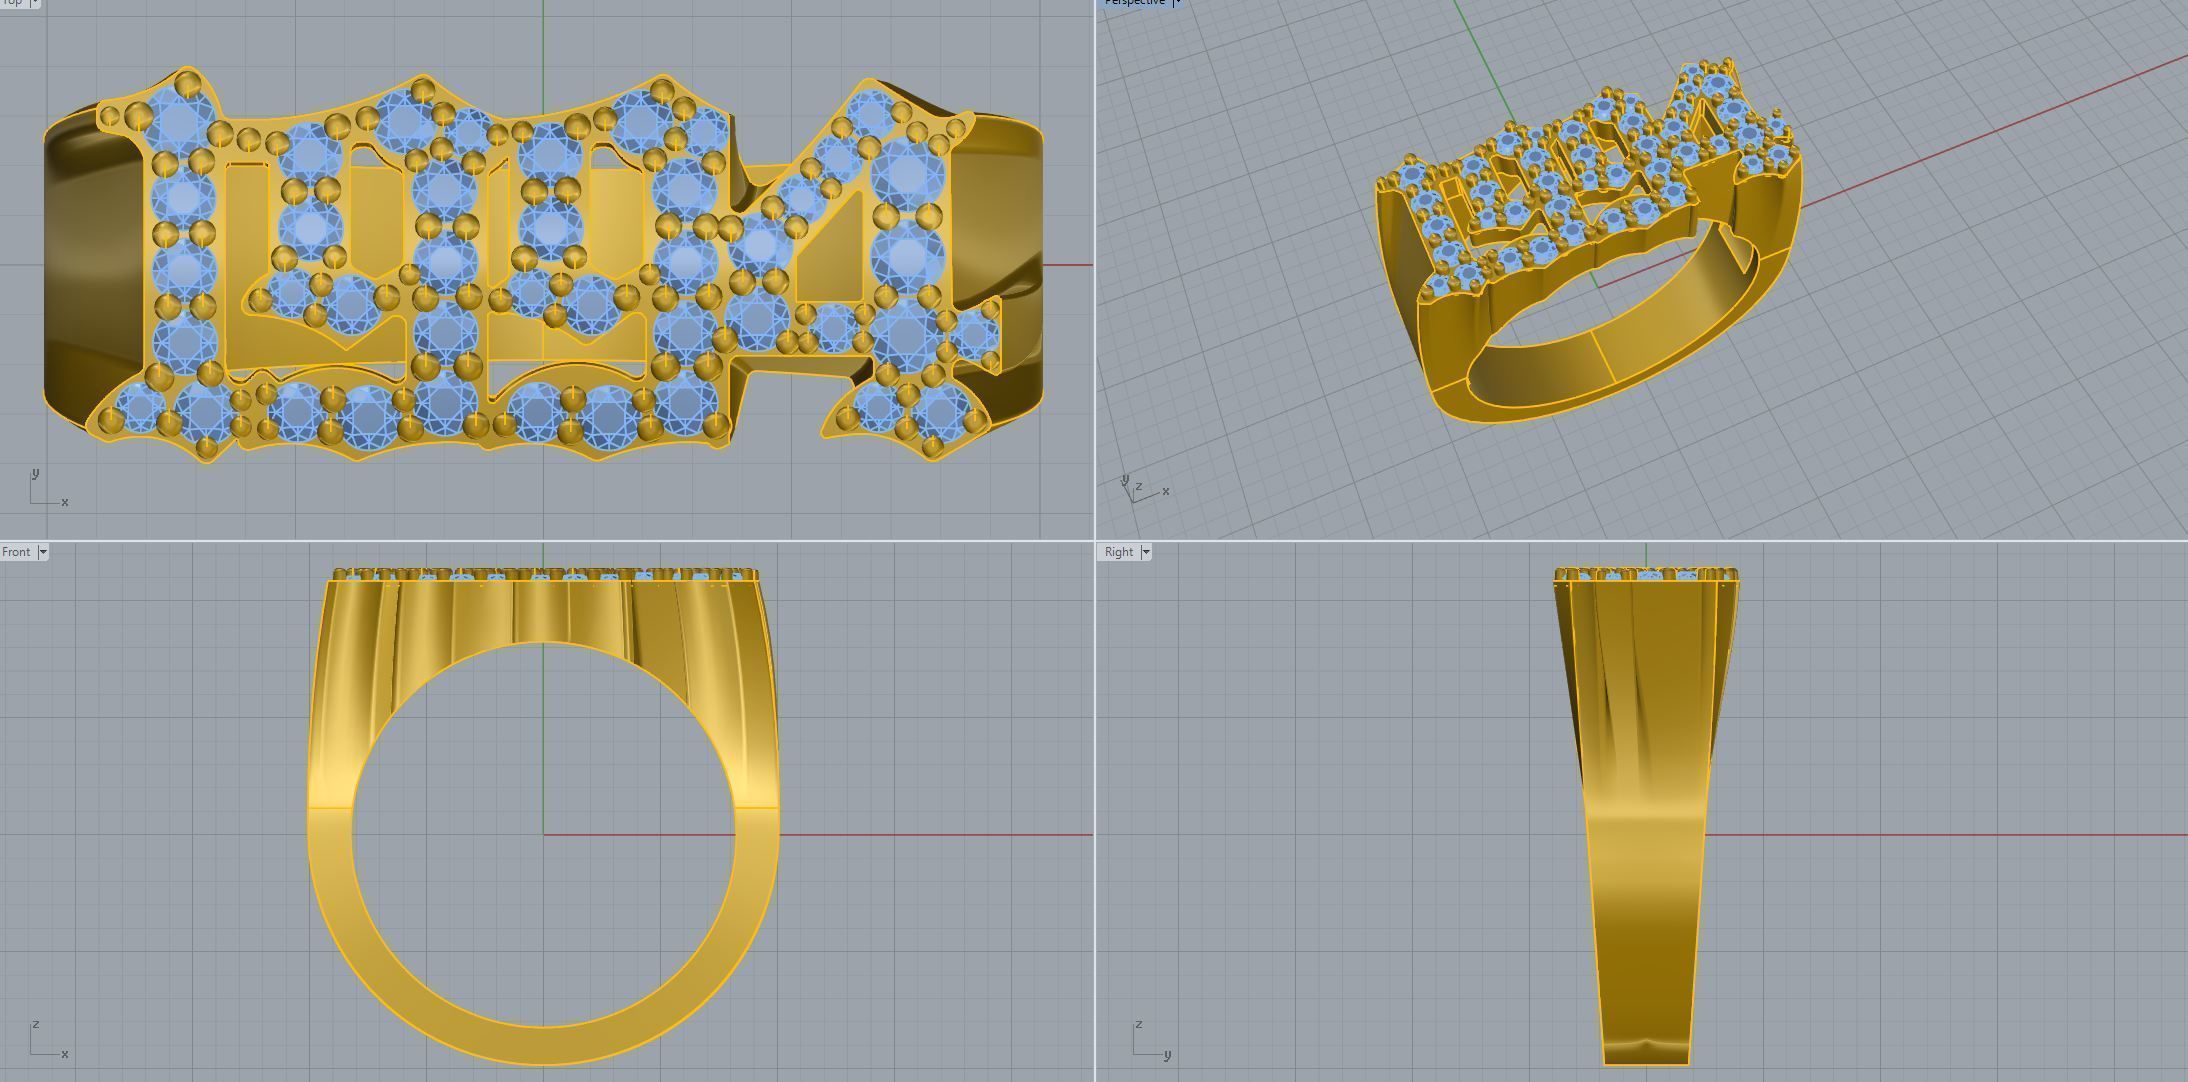Click the Top viewport title label

(13, 3)
